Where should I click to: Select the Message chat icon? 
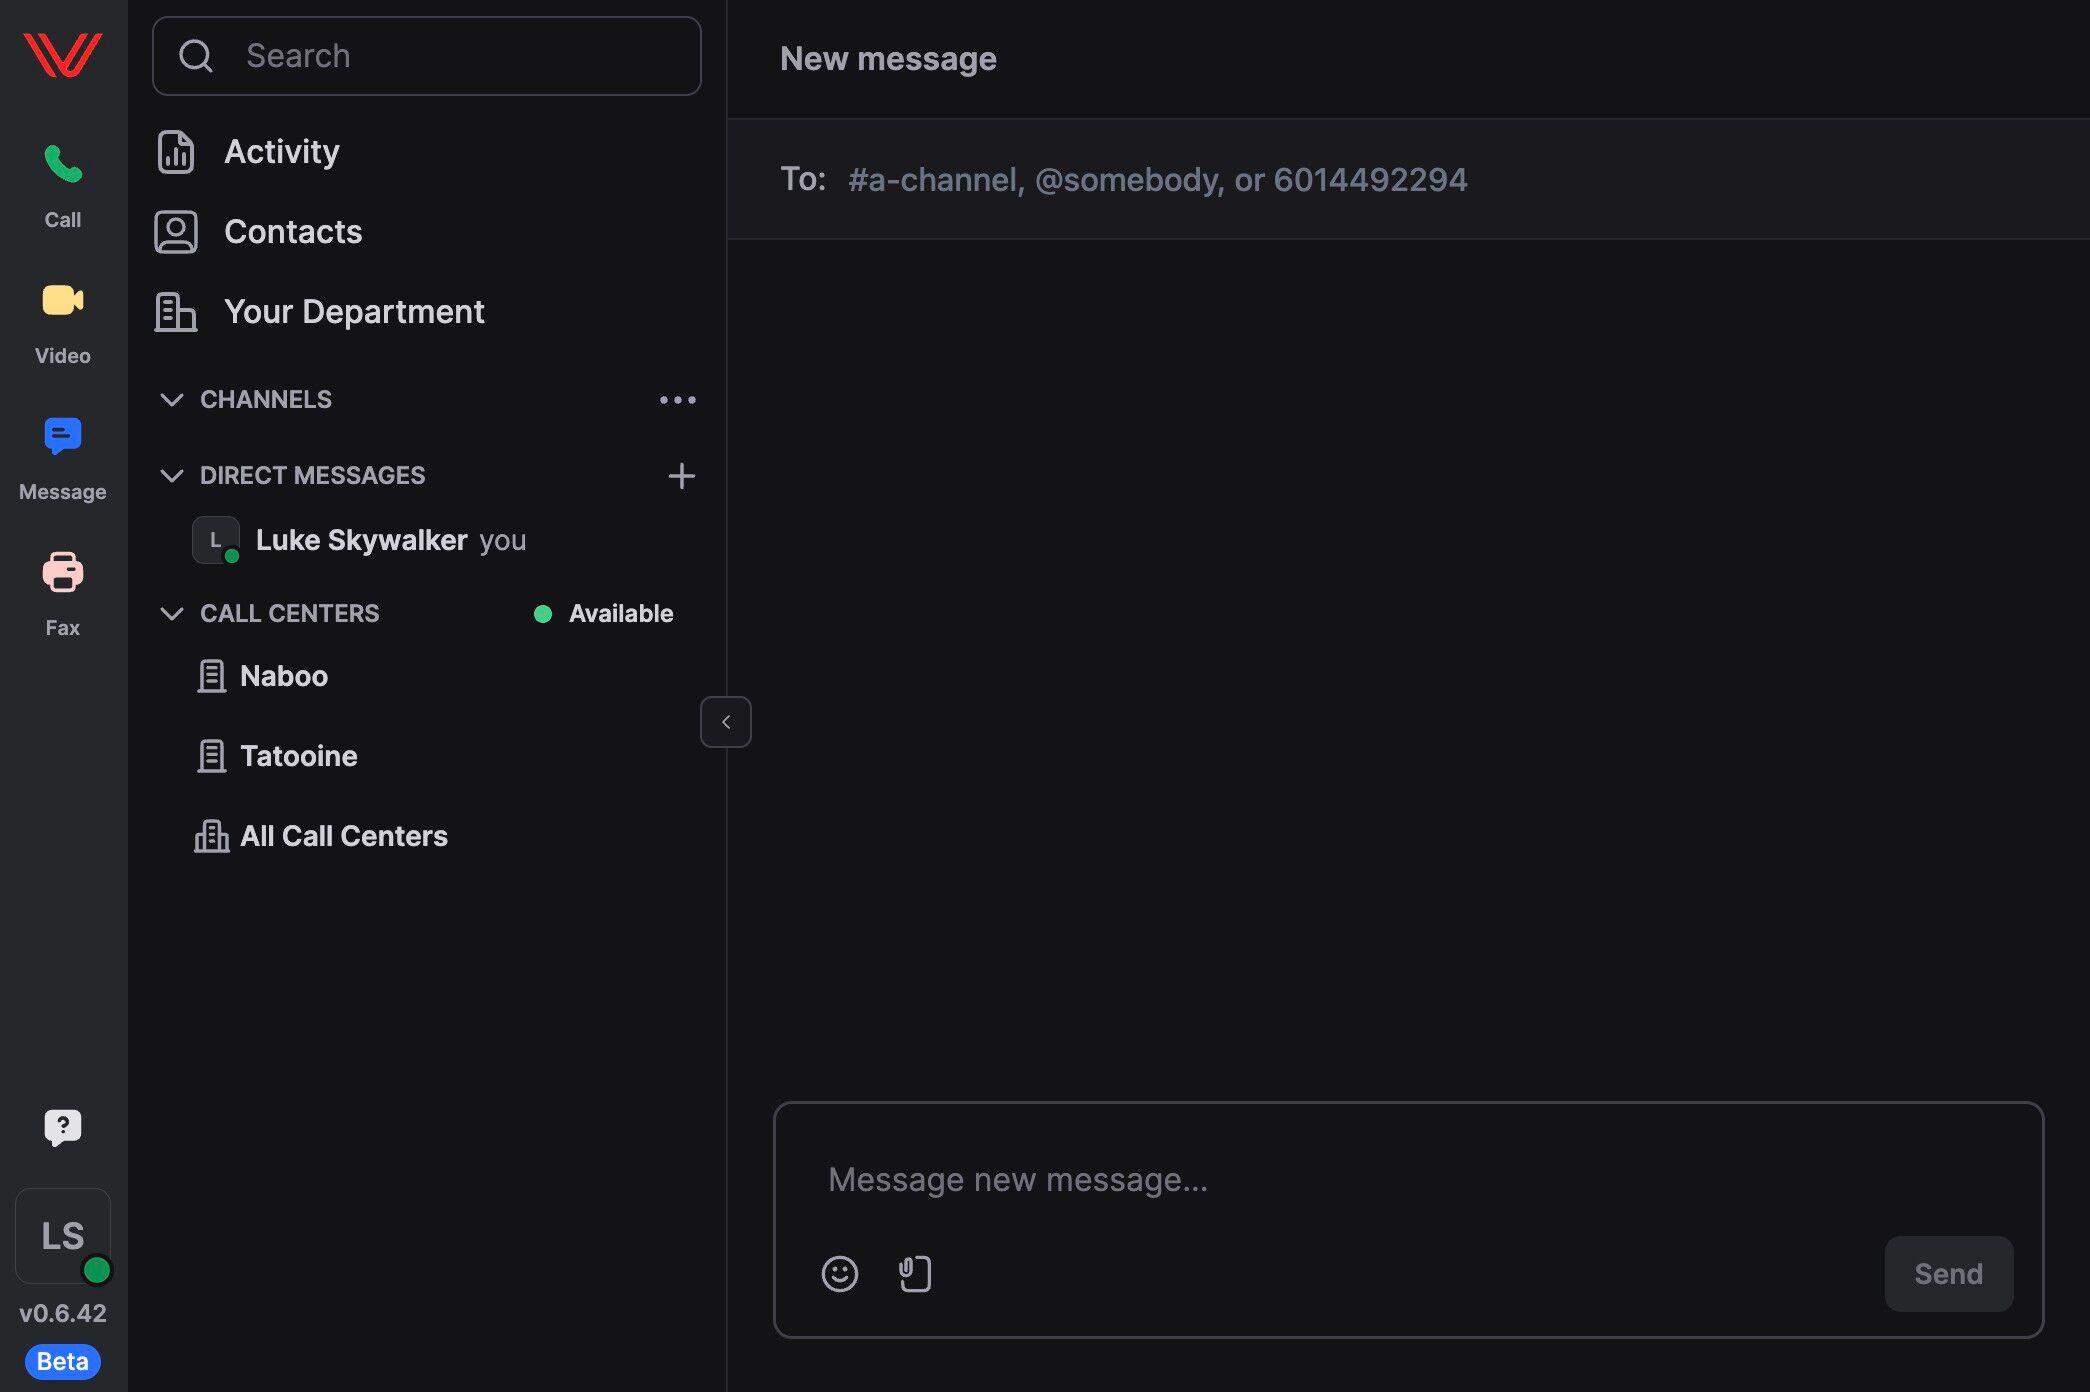[62, 437]
